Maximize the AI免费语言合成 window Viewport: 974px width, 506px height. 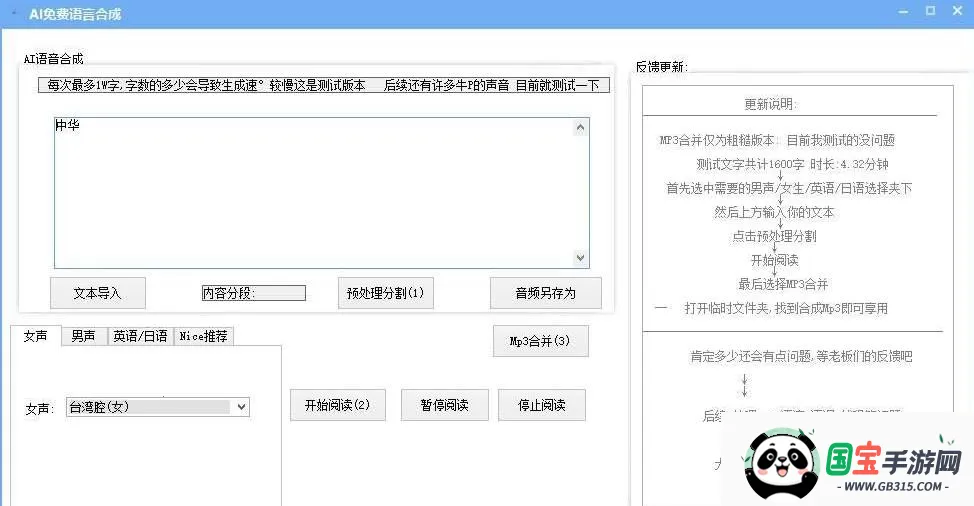click(931, 11)
